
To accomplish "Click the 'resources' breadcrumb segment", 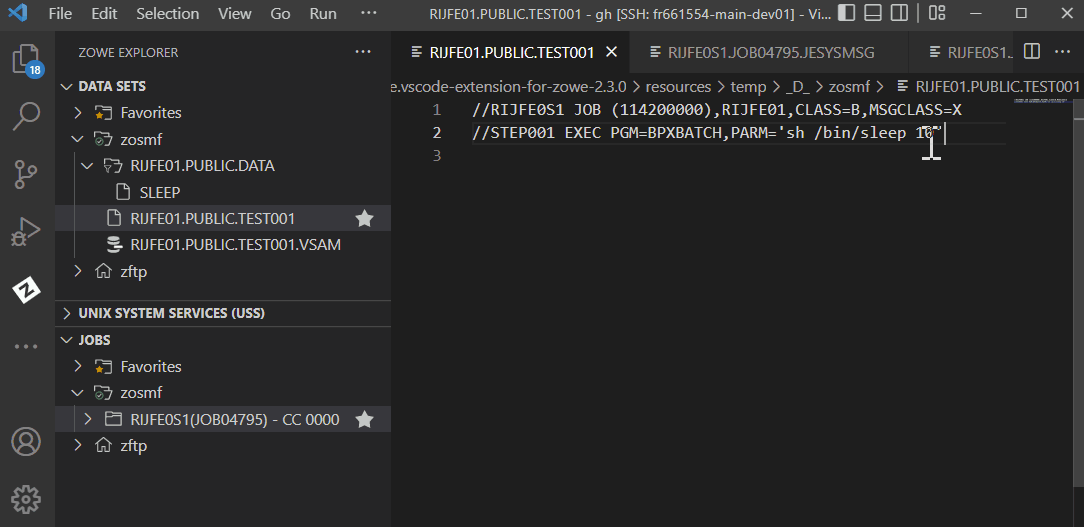I will click(678, 87).
